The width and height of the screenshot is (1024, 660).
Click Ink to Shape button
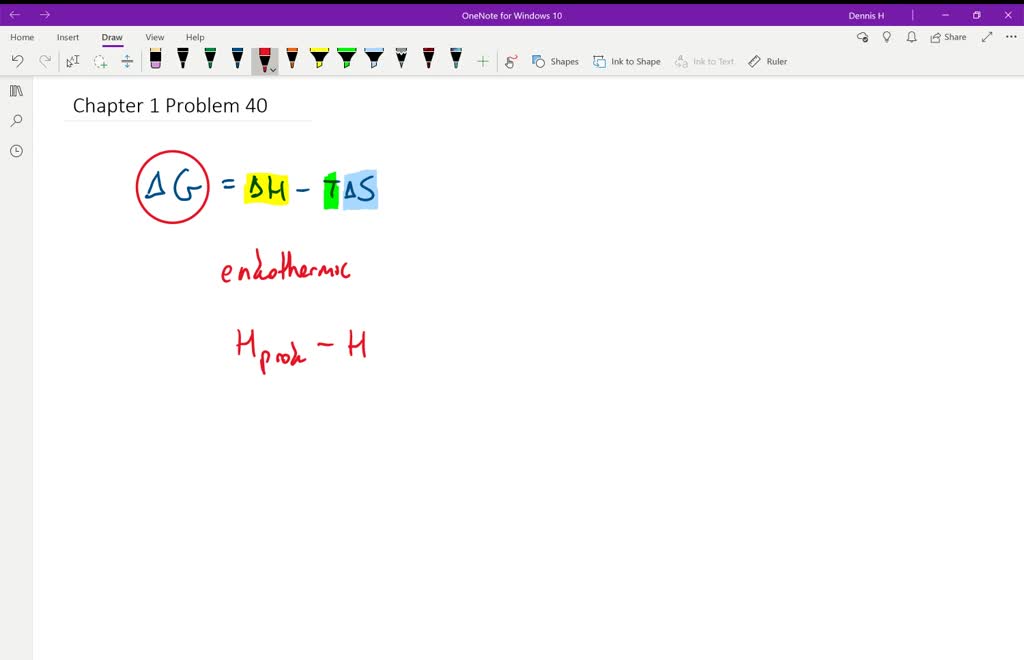coord(627,61)
